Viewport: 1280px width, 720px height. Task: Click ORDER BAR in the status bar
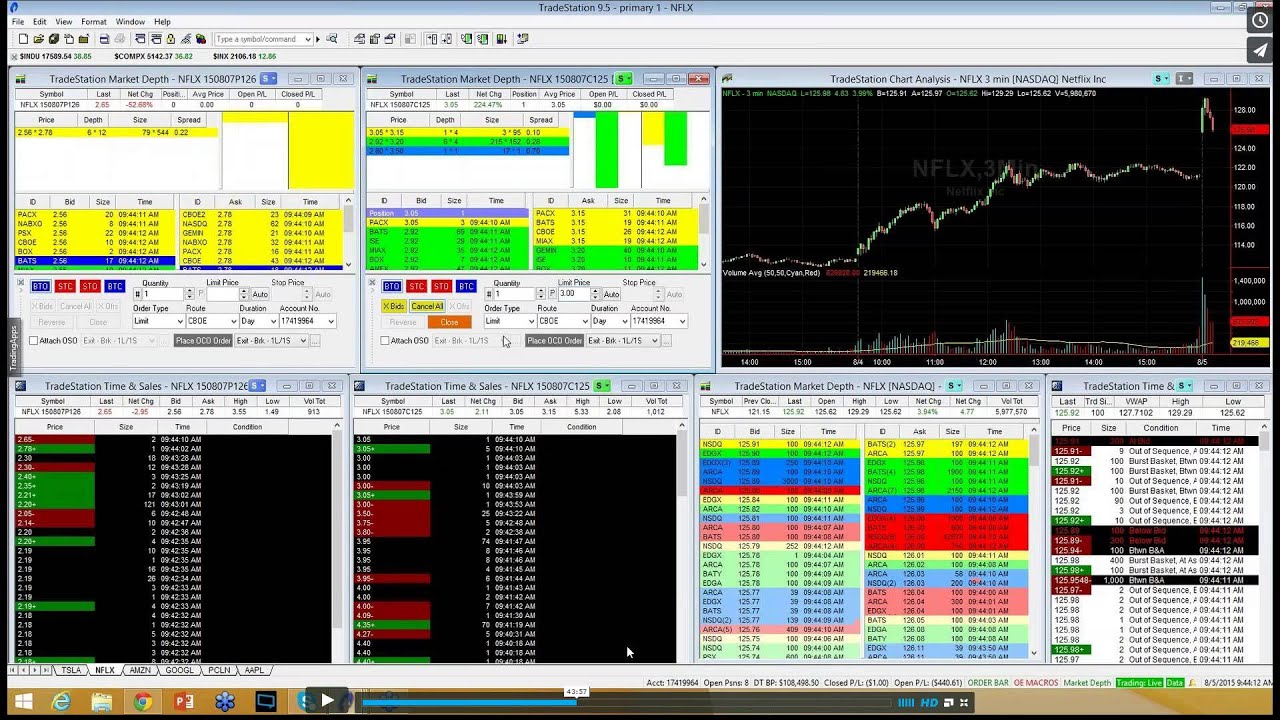coord(988,682)
